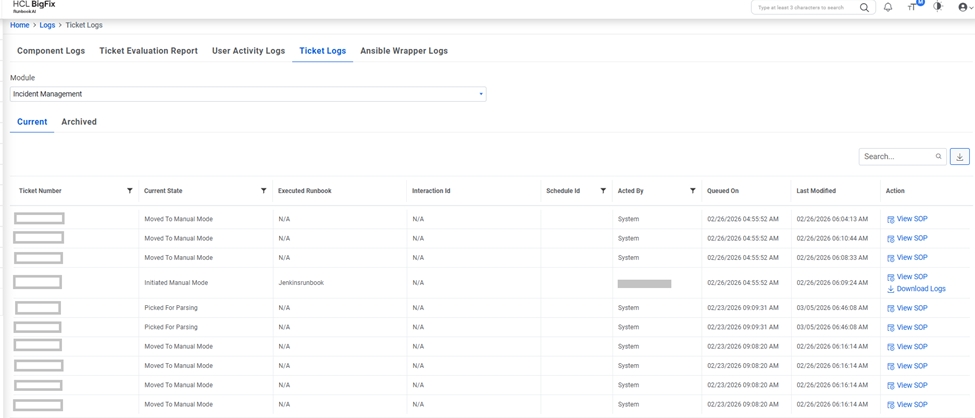Viewport: 975px width, 418px height.
Task: Switch to the Archived sub-tab
Action: pyautogui.click(x=79, y=122)
